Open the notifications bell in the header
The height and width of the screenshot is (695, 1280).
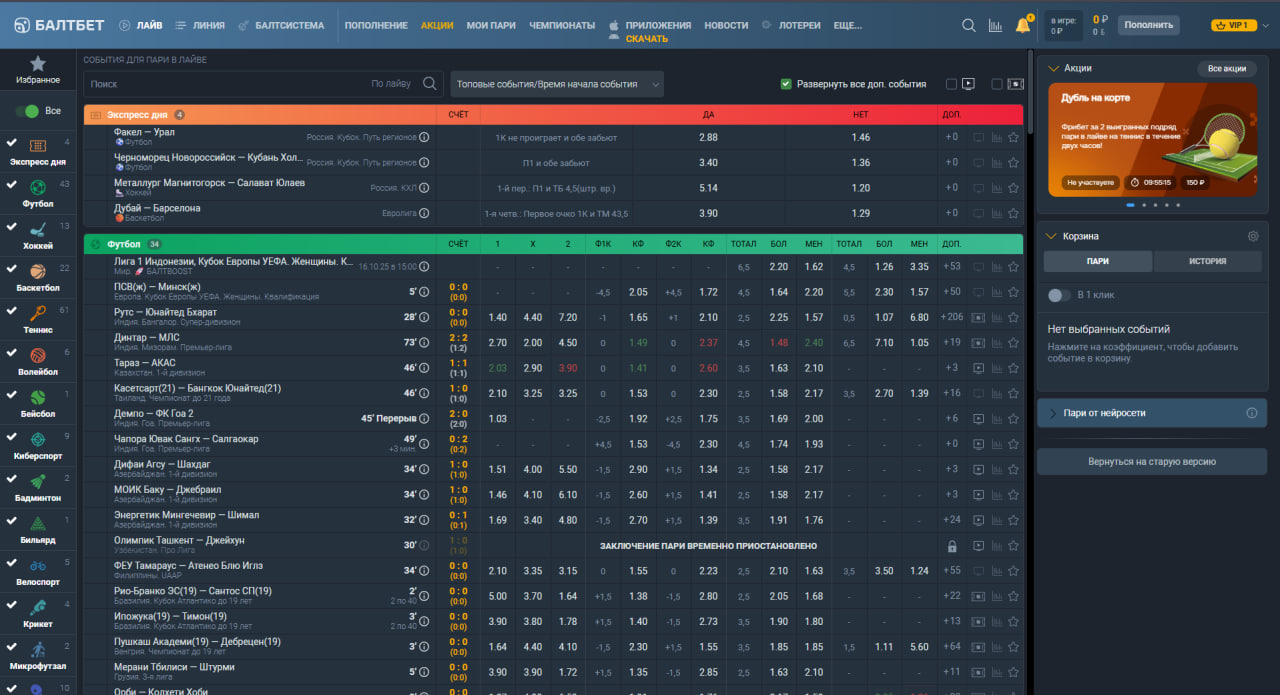pos(1023,25)
